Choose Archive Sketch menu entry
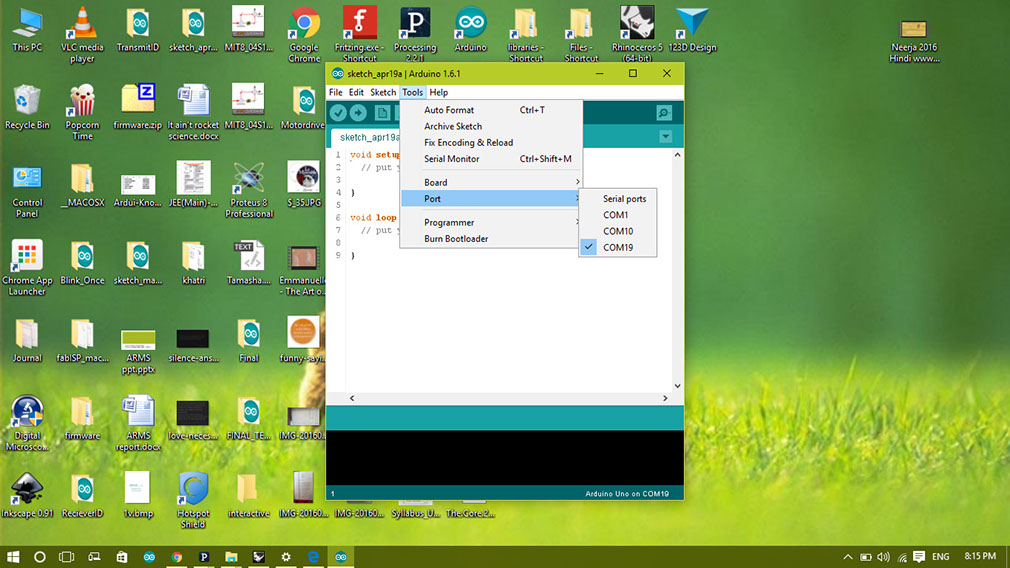This screenshot has height=568, width=1010. (491, 126)
